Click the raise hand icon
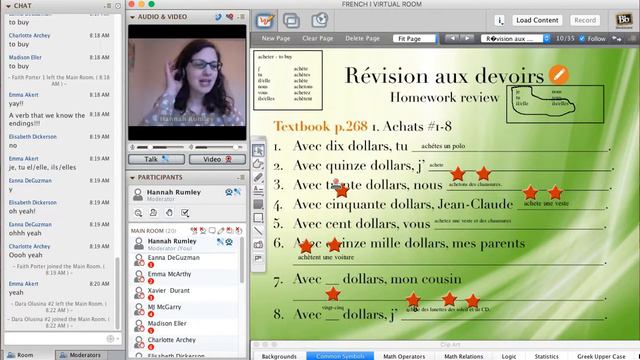The image size is (640, 360). (169, 213)
